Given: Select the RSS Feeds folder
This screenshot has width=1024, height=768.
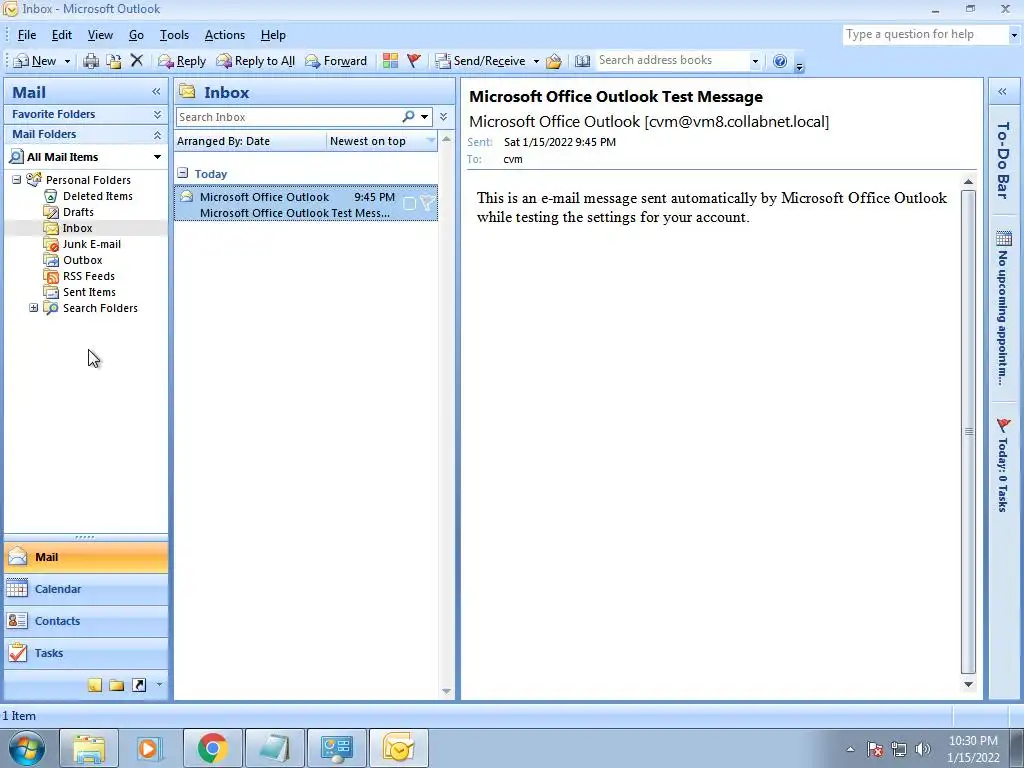Looking at the screenshot, I should (x=89, y=276).
